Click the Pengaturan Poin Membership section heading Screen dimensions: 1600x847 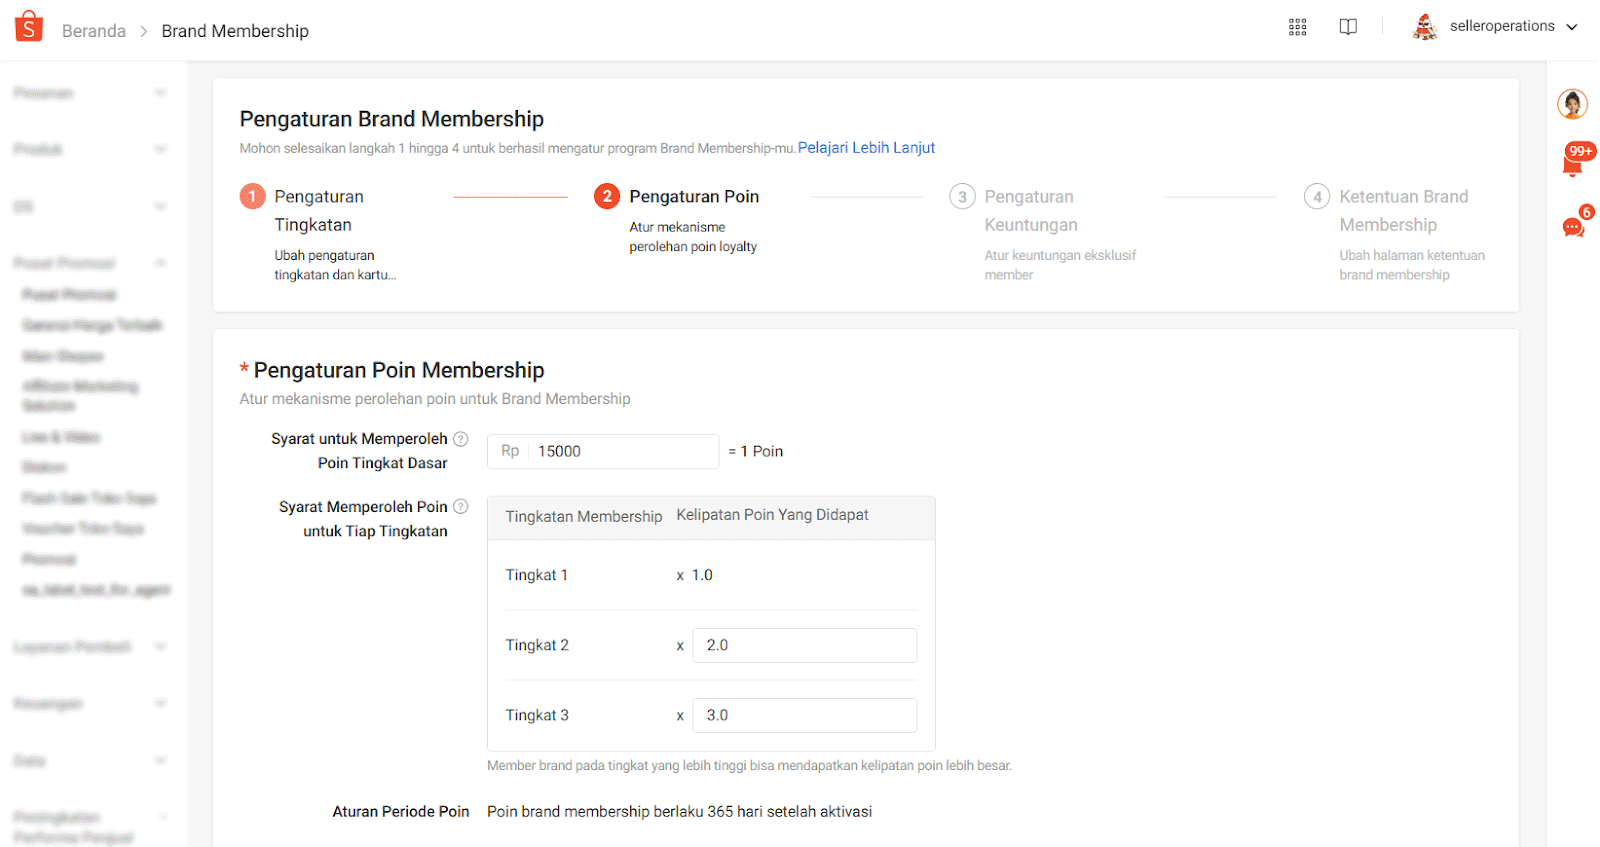tap(399, 371)
